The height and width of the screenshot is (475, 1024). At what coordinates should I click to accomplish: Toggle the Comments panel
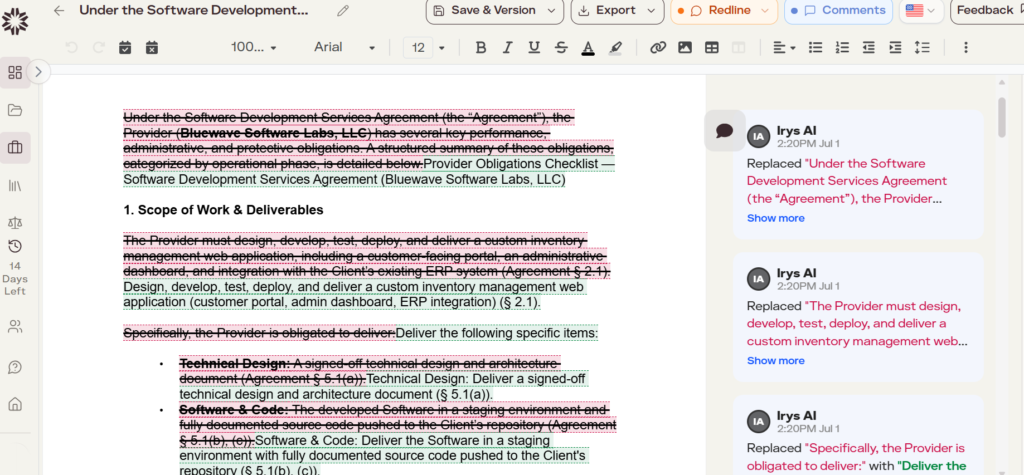coord(838,10)
